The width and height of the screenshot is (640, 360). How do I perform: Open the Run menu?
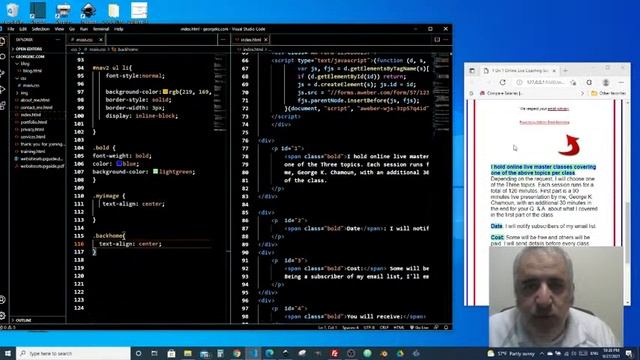pos(84,29)
